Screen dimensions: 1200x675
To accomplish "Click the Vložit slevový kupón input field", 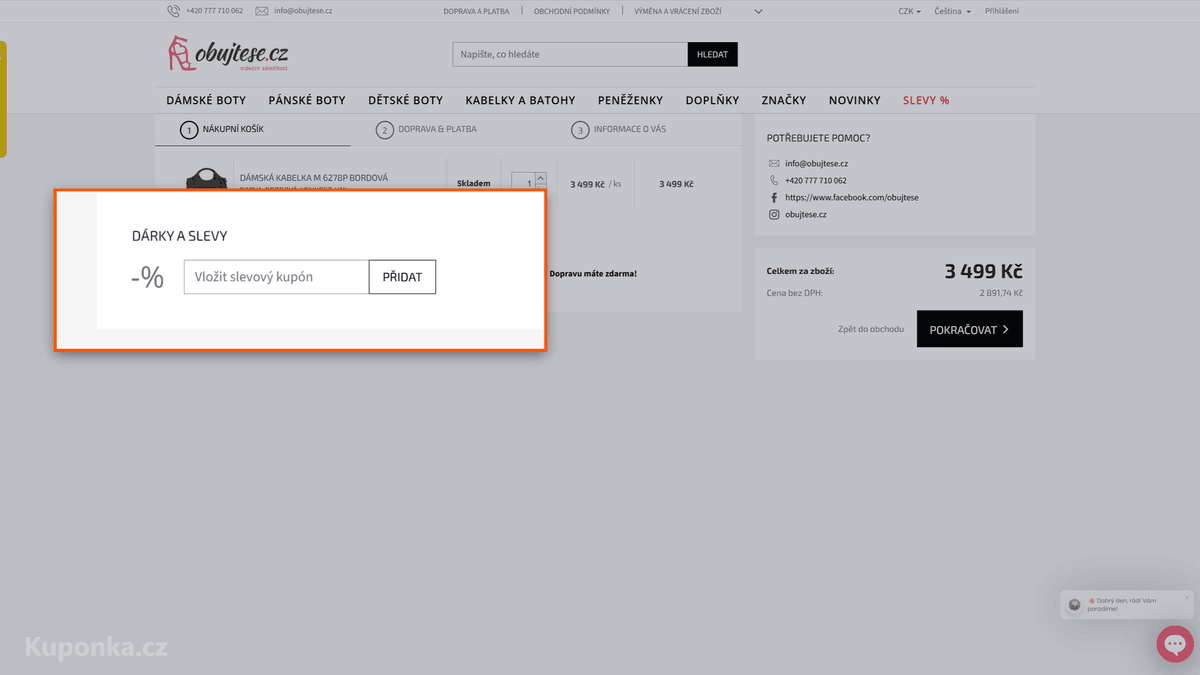I will (x=276, y=277).
